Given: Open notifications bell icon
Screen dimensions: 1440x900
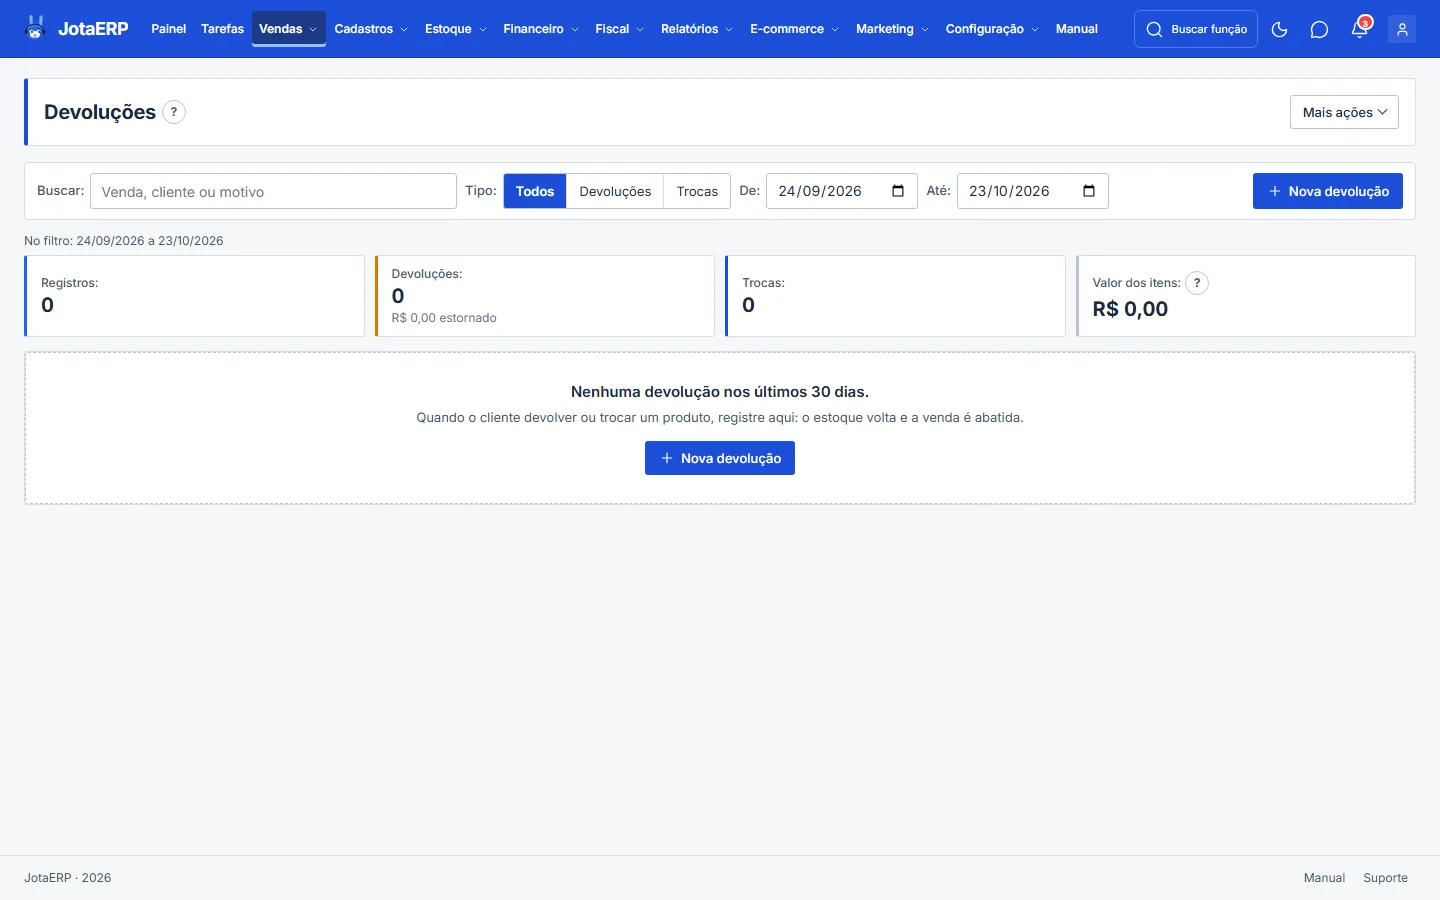Looking at the screenshot, I should point(1359,29).
